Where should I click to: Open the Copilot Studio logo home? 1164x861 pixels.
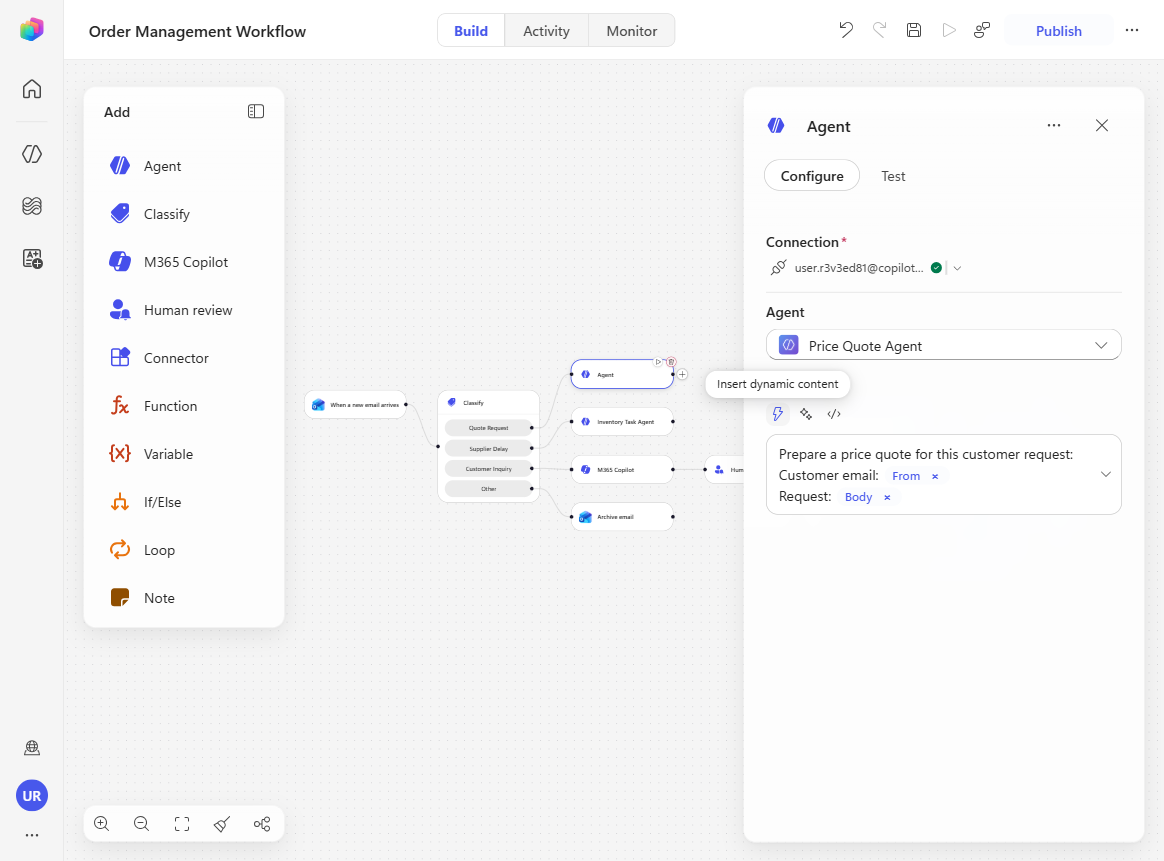click(31, 30)
